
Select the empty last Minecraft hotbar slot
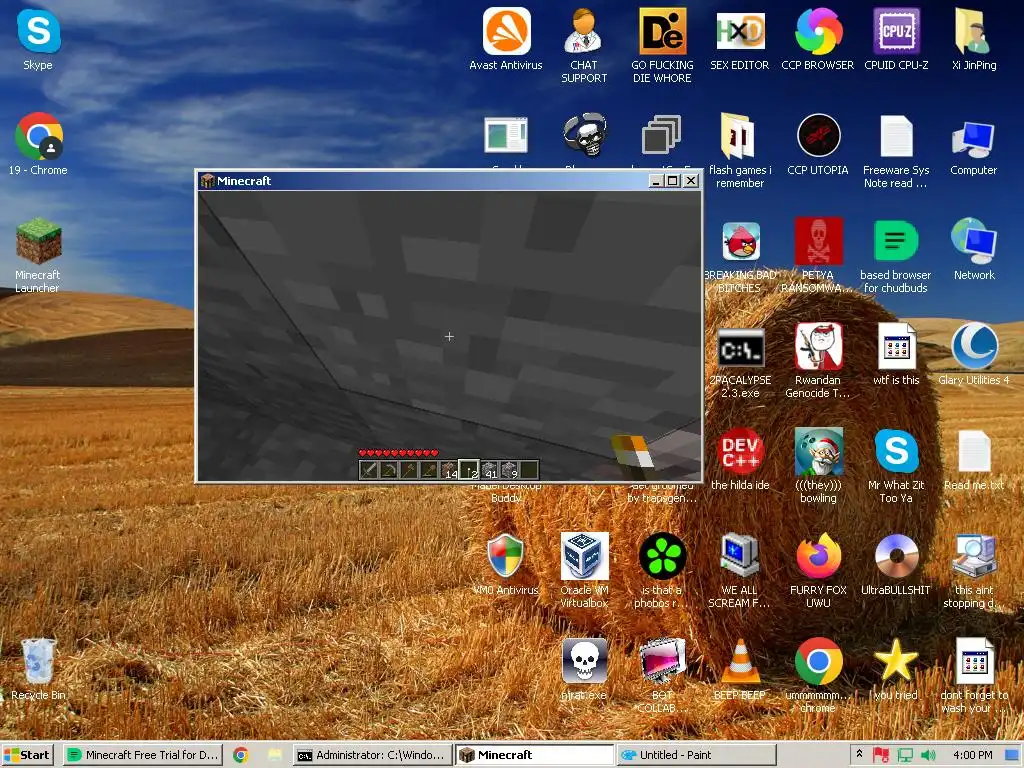[x=529, y=470]
